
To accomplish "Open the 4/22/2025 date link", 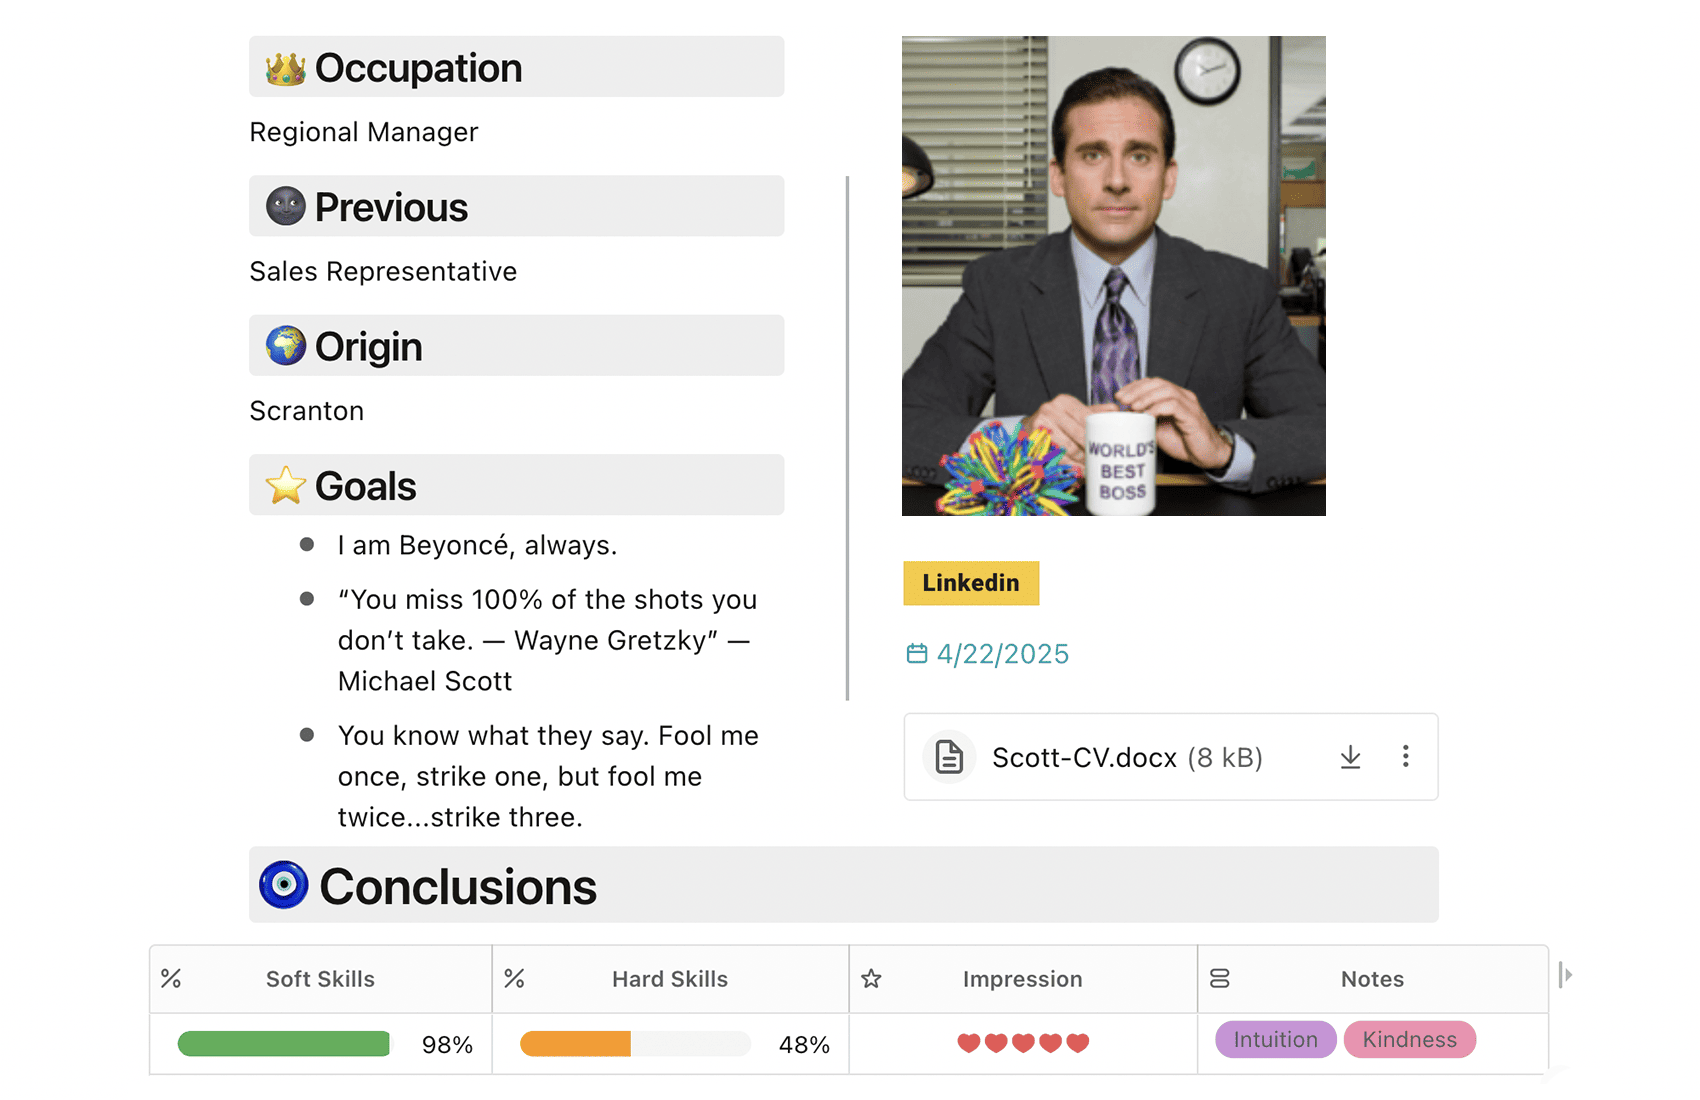I will point(1002,654).
